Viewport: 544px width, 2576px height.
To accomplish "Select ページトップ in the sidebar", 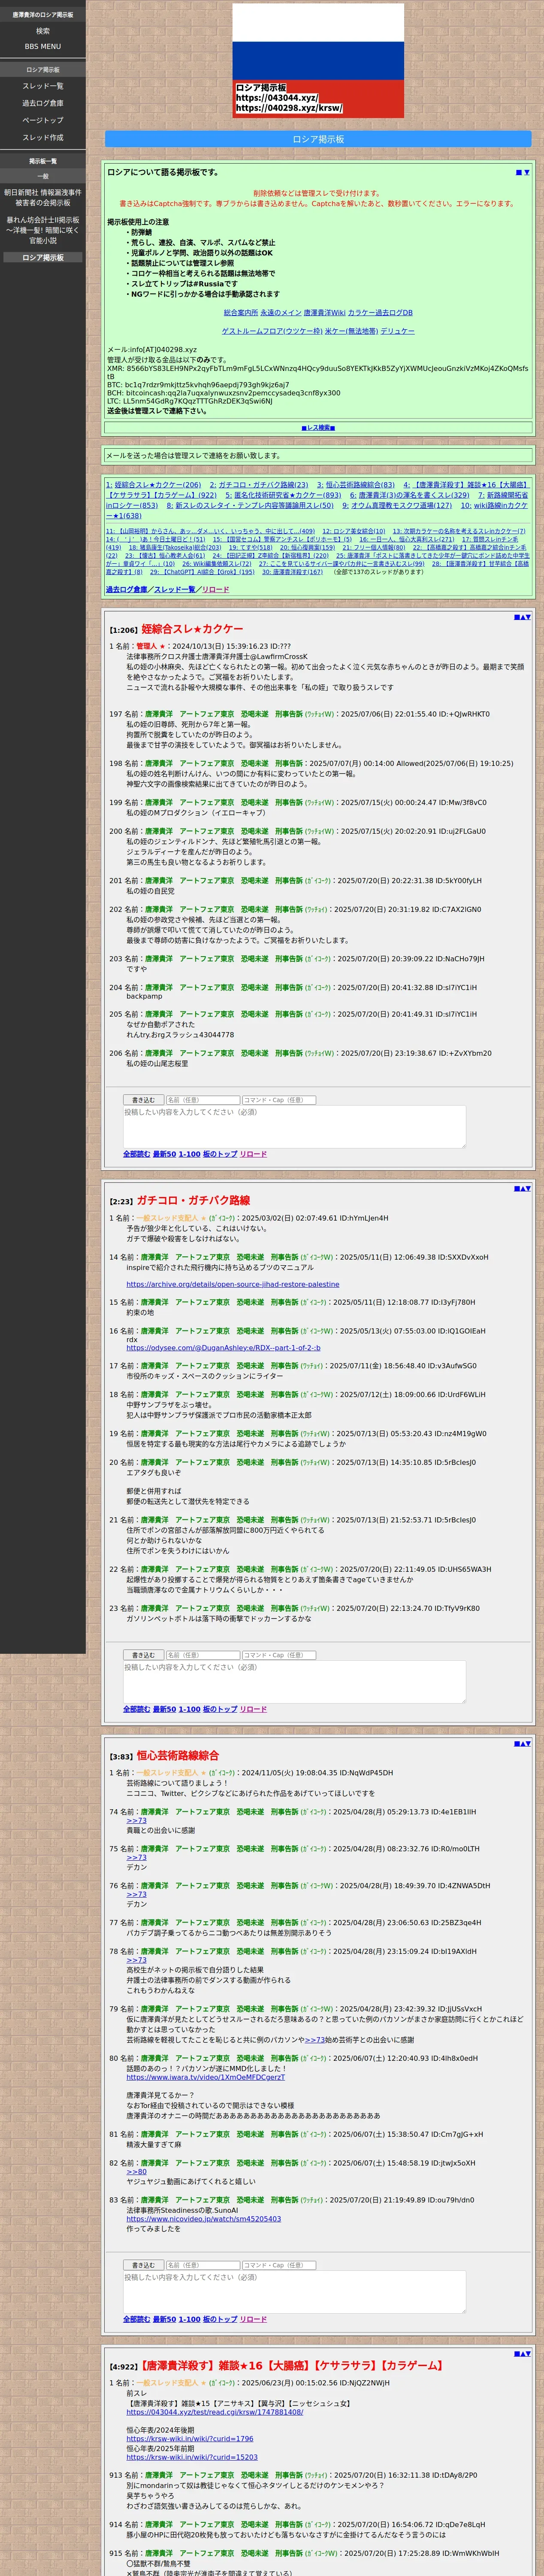I will [43, 120].
